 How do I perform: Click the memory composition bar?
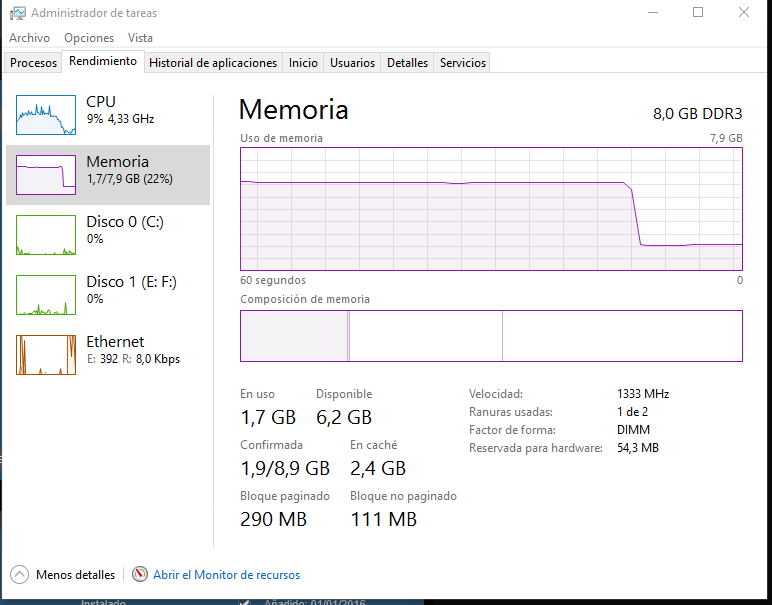[491, 335]
